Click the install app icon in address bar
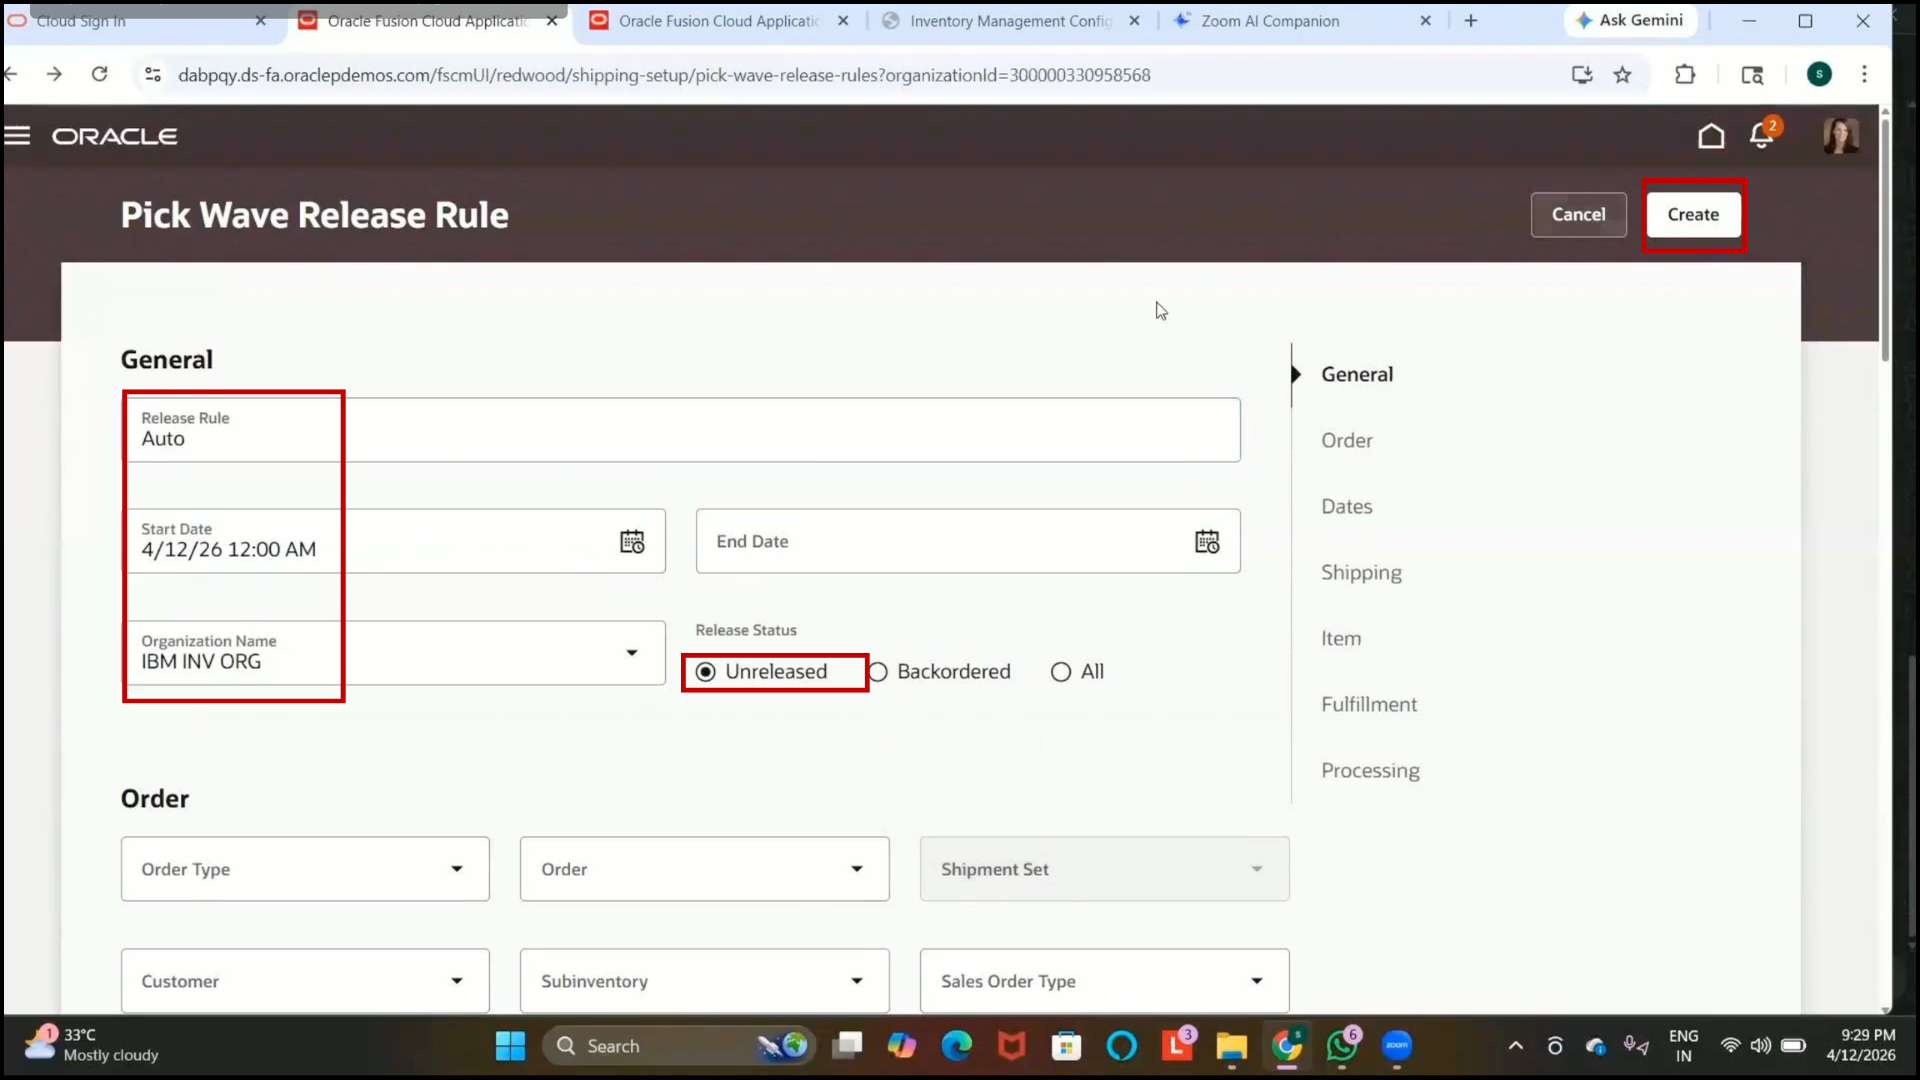Image resolution: width=1920 pixels, height=1080 pixels. click(x=1582, y=75)
